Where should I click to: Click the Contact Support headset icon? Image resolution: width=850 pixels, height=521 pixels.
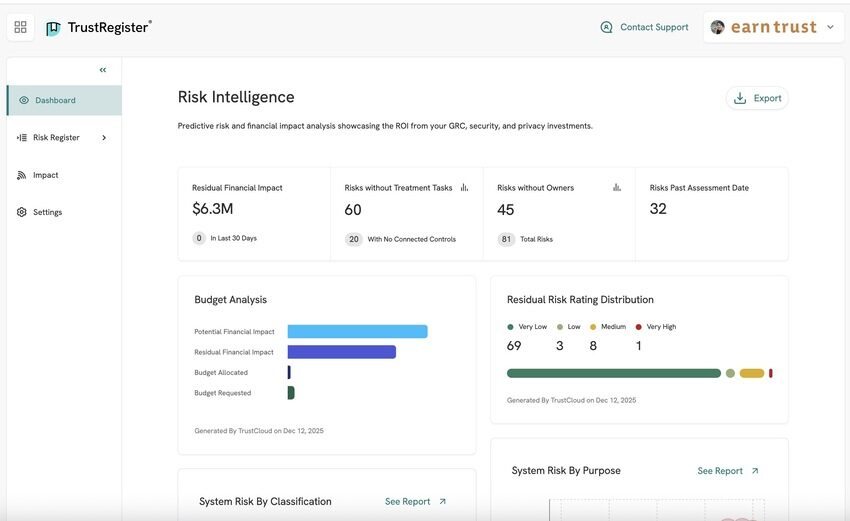coord(607,27)
